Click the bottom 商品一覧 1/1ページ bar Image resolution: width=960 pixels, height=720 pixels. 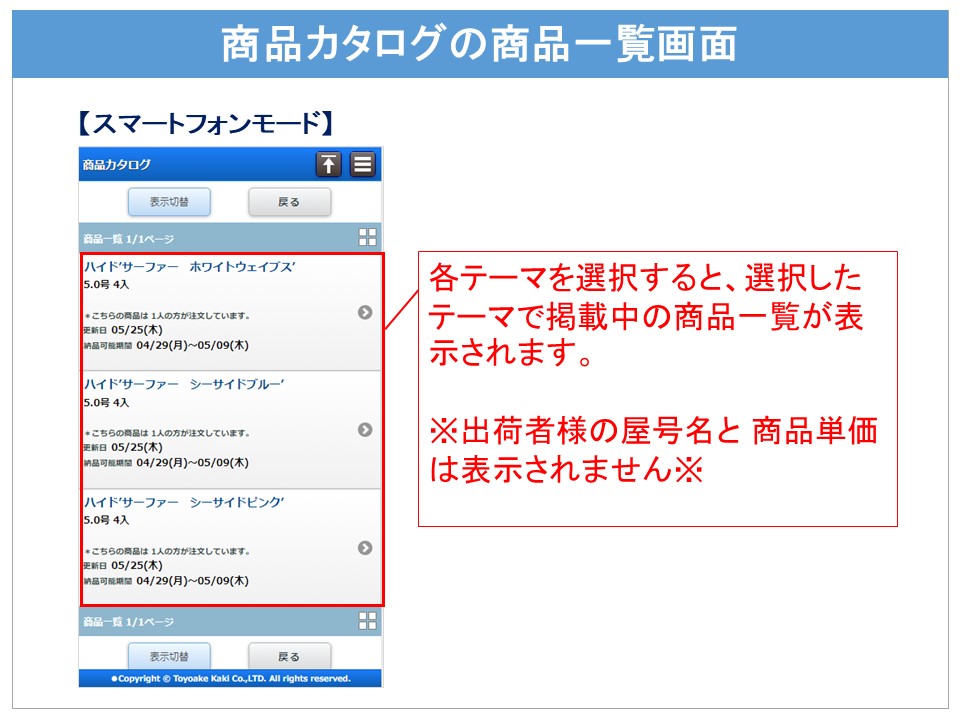[x=128, y=622]
